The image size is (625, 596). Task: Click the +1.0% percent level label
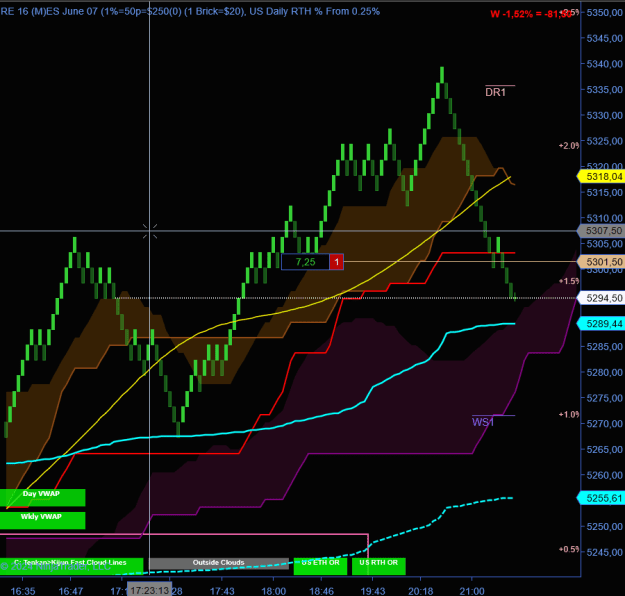(569, 415)
